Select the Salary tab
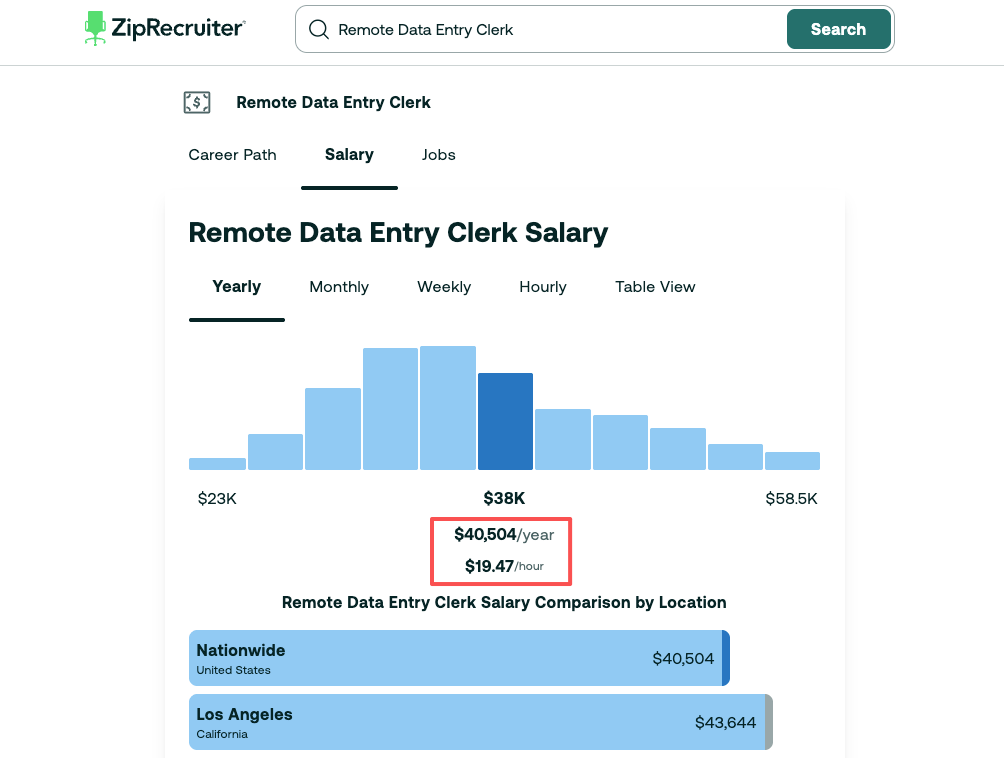Screen dimensions: 1004x758 click(349, 155)
